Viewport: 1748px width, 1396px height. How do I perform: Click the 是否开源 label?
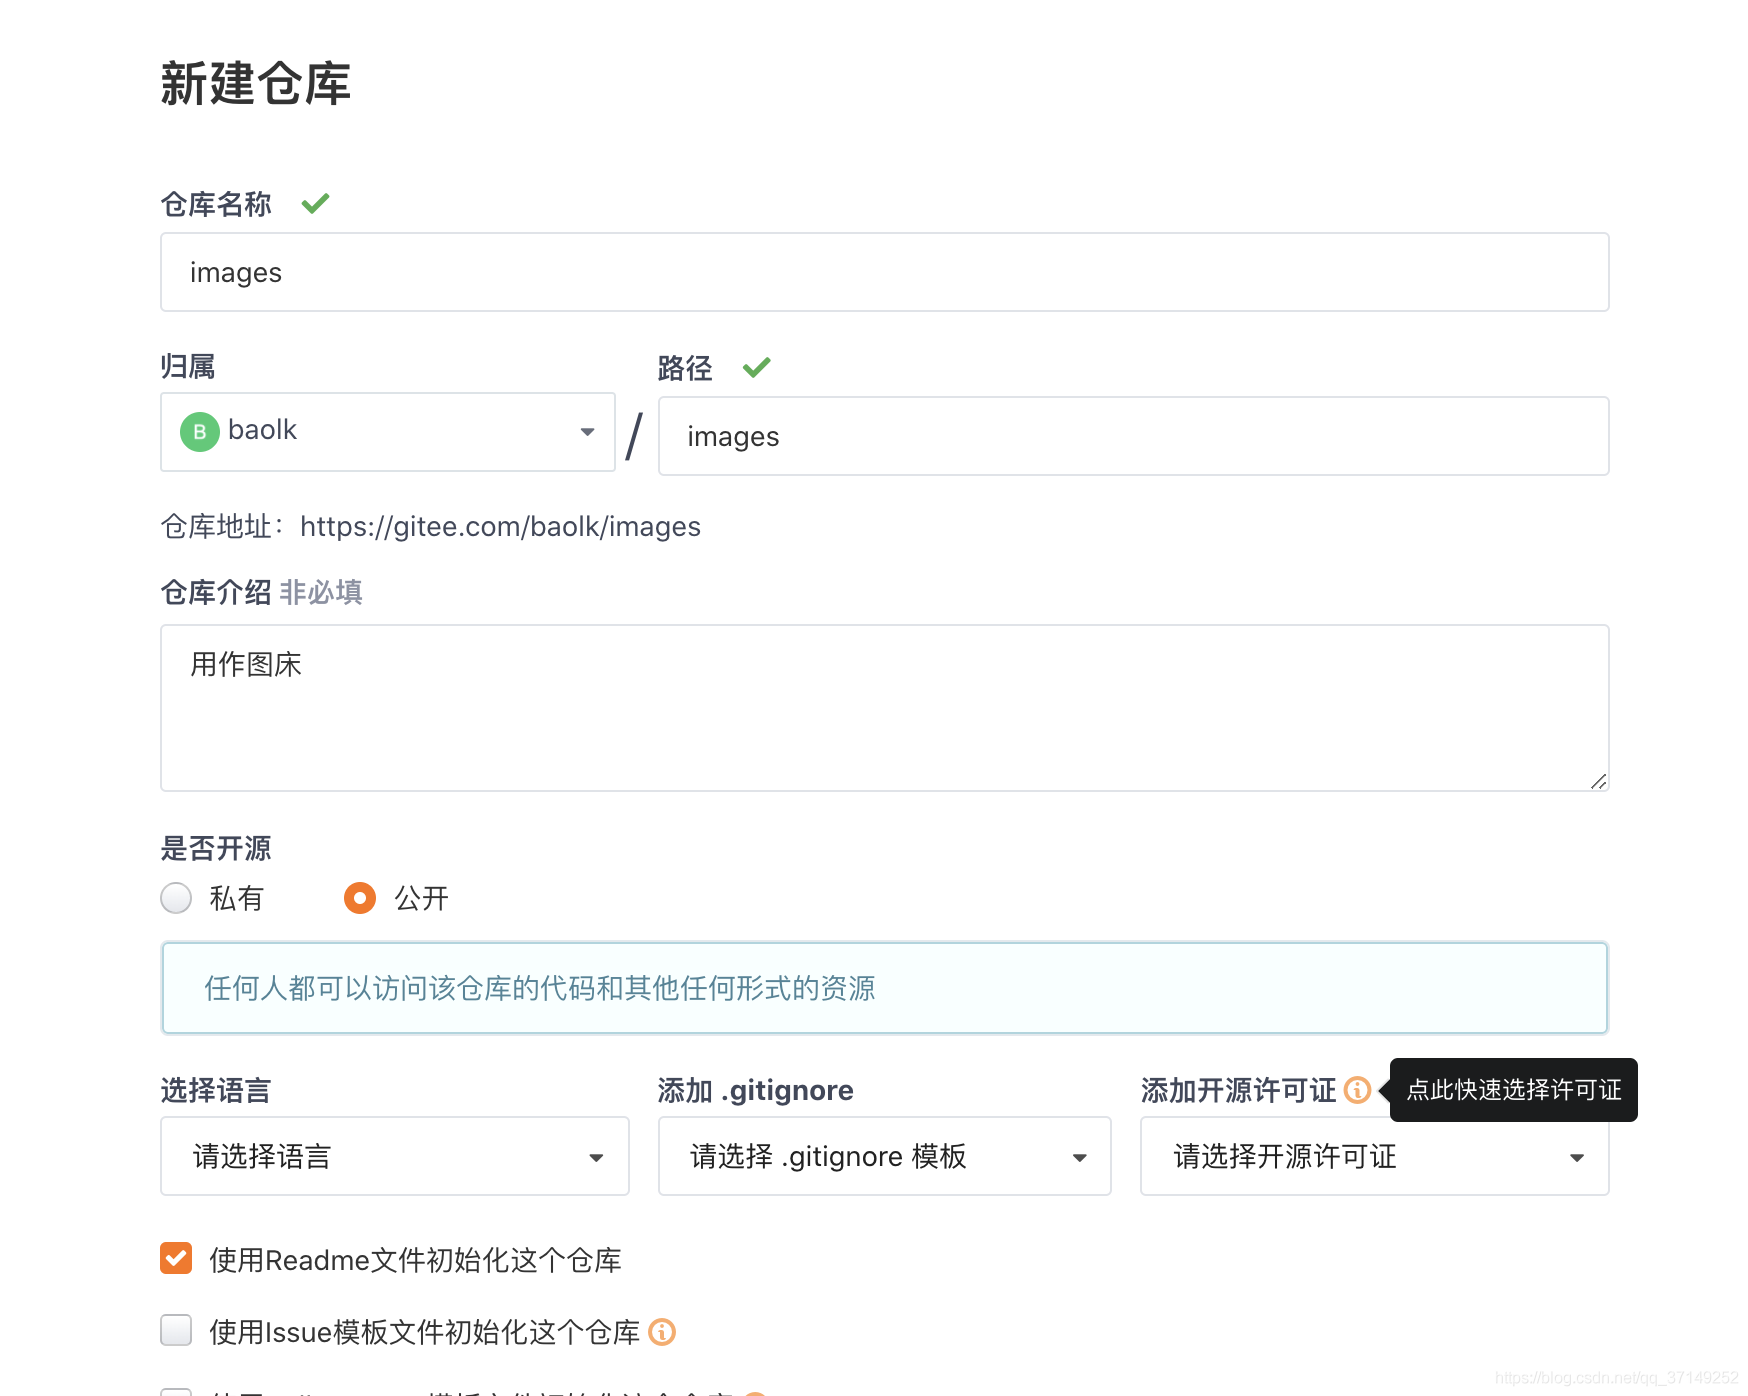[x=216, y=849]
